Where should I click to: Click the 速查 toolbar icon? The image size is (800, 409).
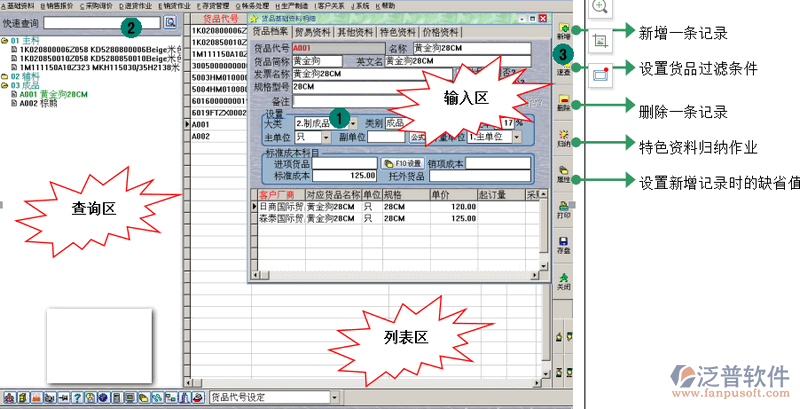click(x=563, y=68)
